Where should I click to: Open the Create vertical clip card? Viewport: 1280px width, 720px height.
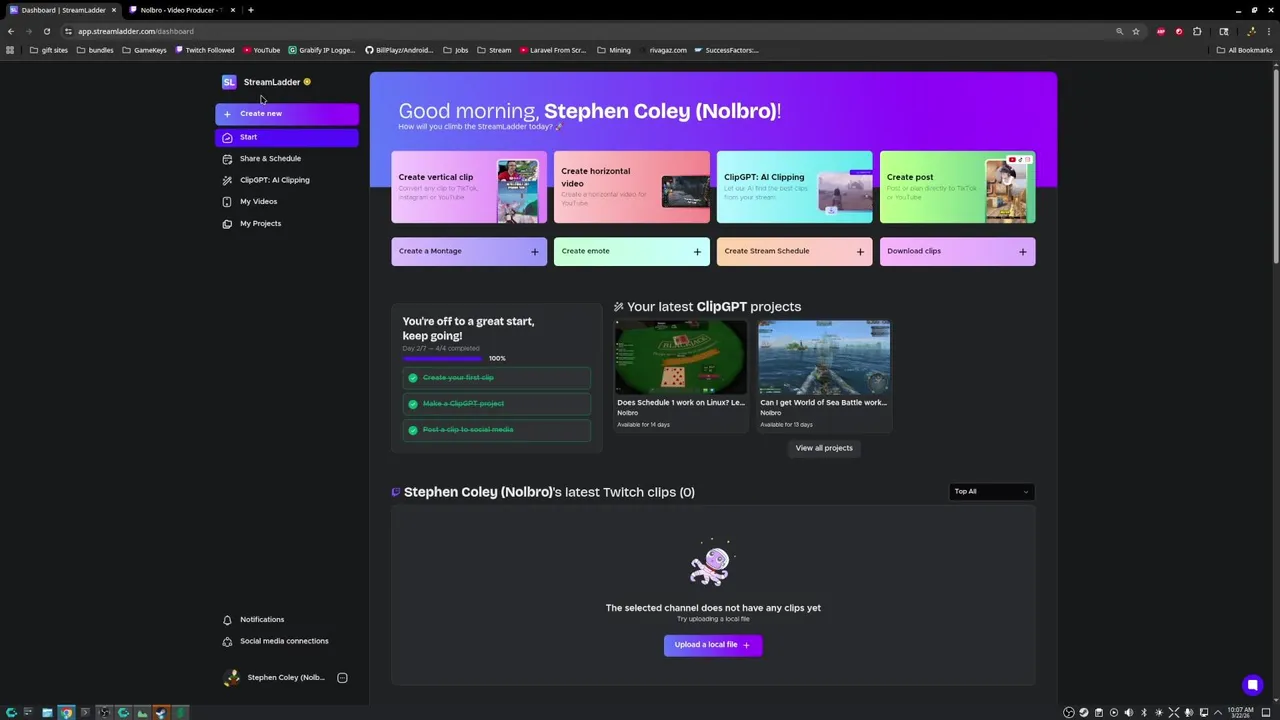click(x=469, y=187)
